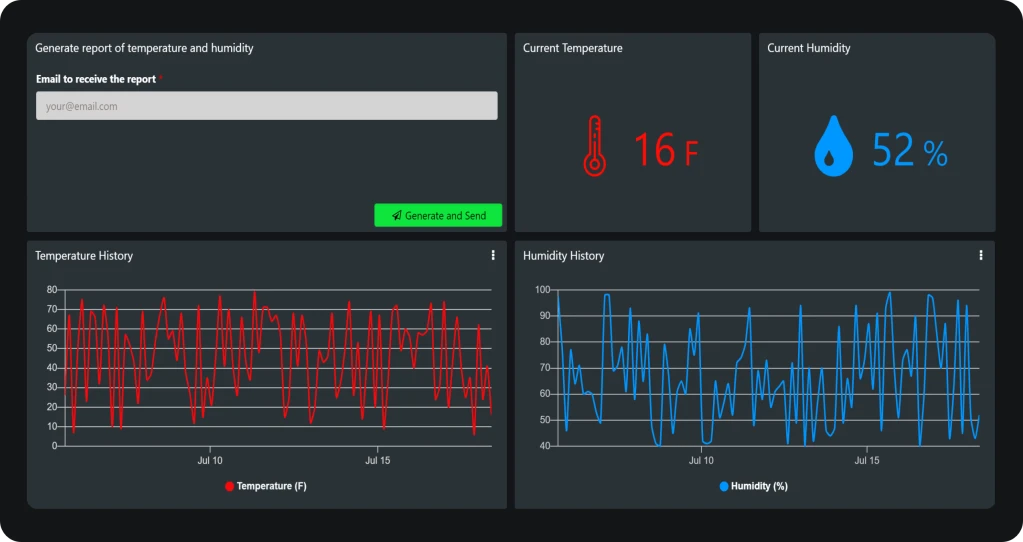1023x542 pixels.
Task: Click Jul 15 on the humidity chart axis
Action: pyautogui.click(x=867, y=461)
